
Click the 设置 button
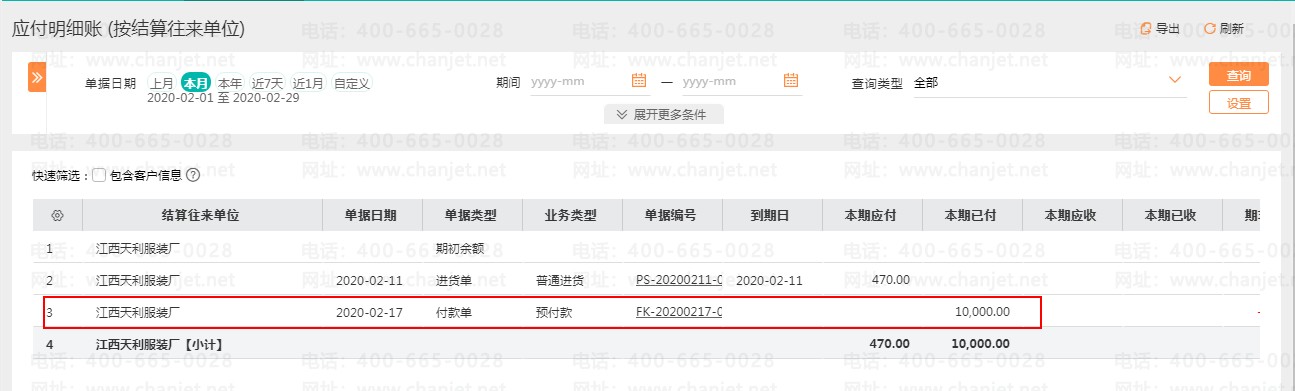[x=1238, y=102]
